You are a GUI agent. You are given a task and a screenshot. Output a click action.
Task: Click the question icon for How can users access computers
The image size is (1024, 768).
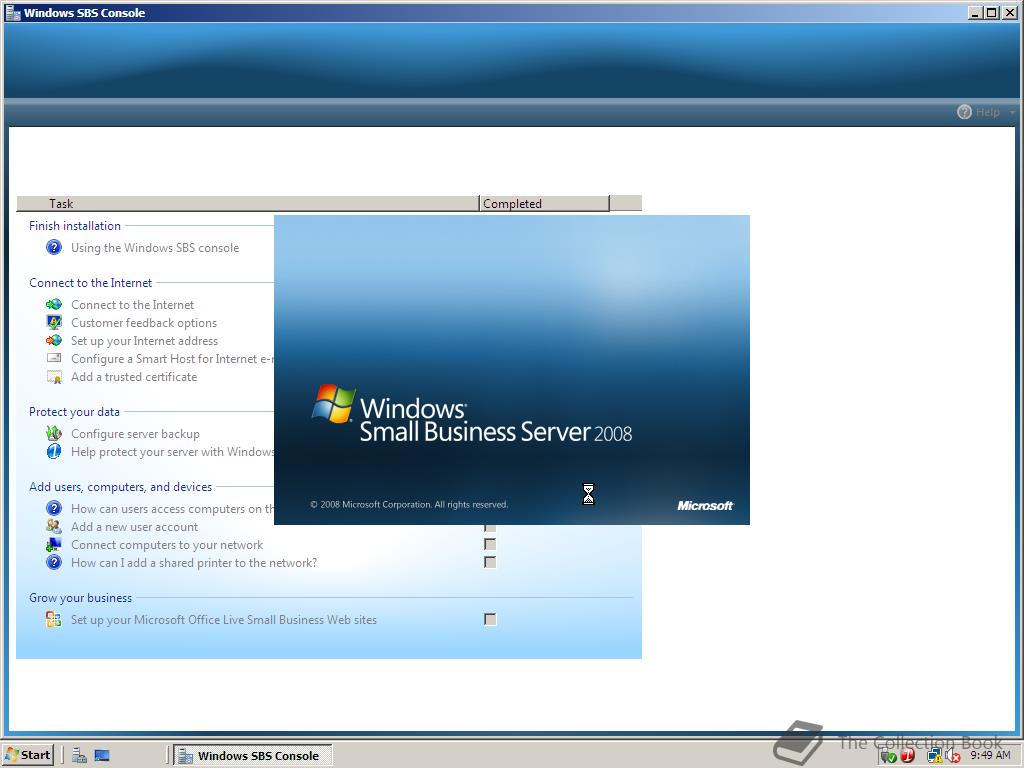[x=54, y=508]
